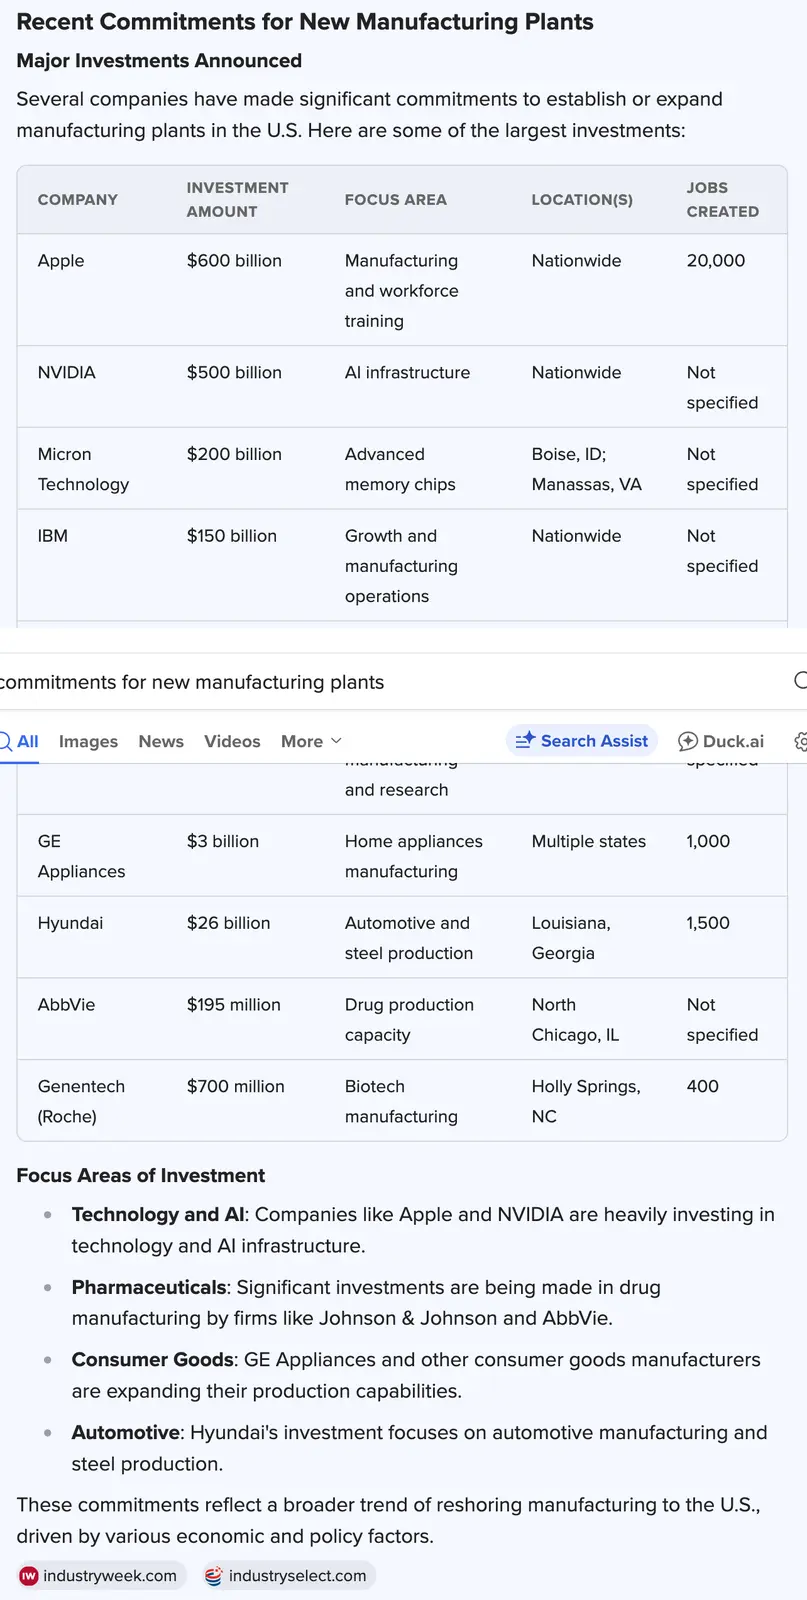The width and height of the screenshot is (807, 1600).
Task: Click the Search Assist sparkle icon
Action: tap(525, 741)
